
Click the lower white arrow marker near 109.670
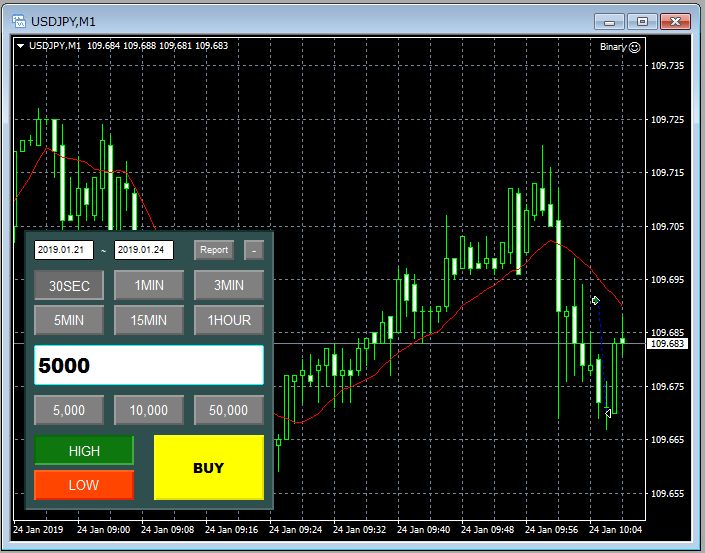(608, 413)
